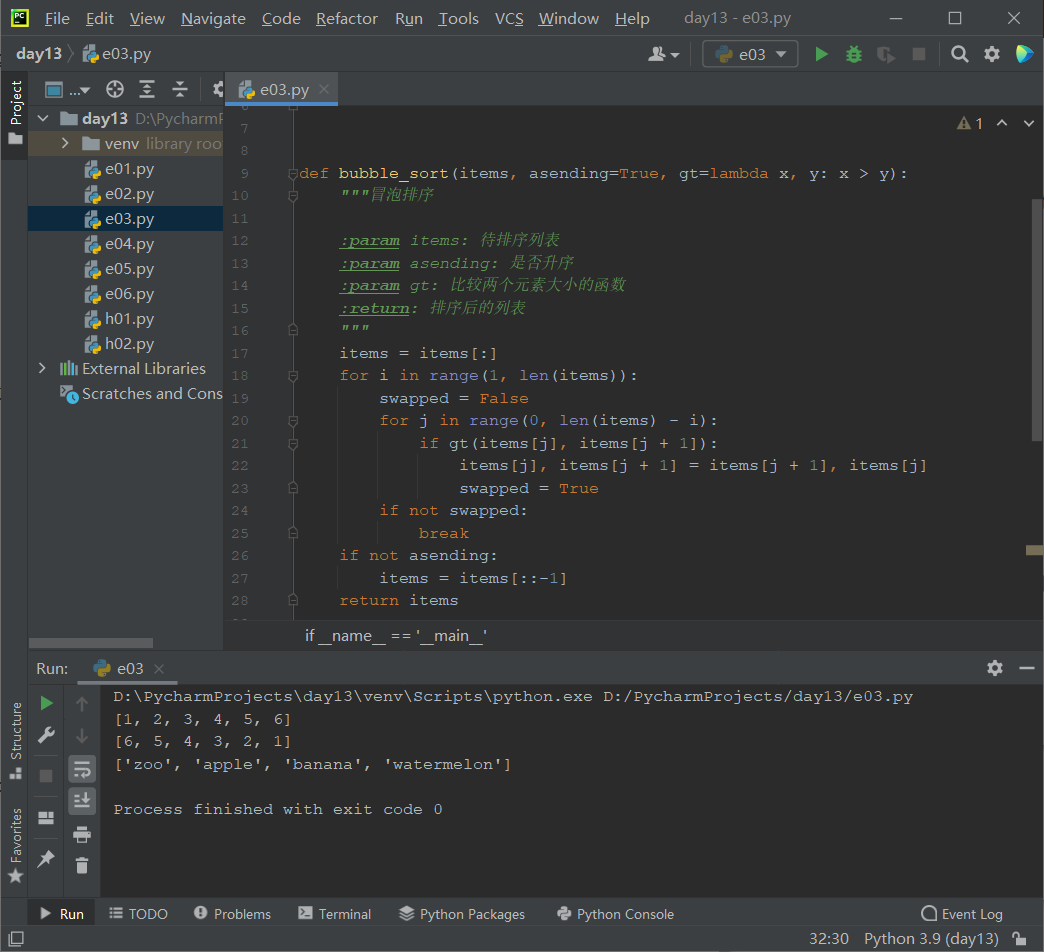The height and width of the screenshot is (952, 1044).
Task: Select Scratches and Consoles node
Action: coord(141,393)
